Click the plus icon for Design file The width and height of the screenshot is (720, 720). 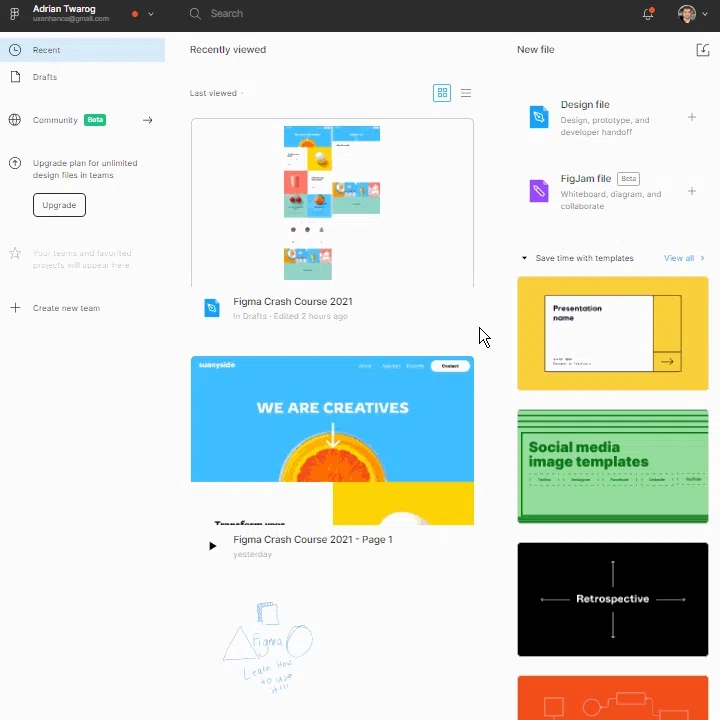click(692, 117)
